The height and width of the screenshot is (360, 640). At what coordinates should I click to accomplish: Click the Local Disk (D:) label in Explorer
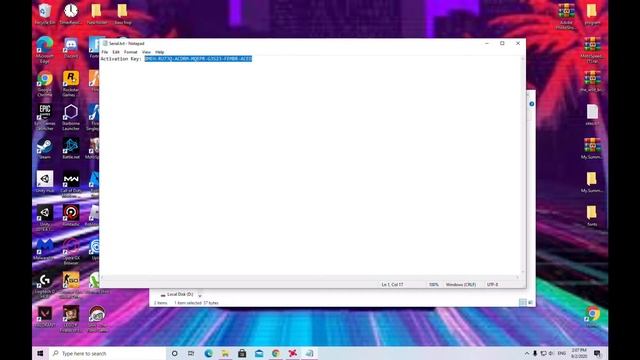click(x=180, y=294)
